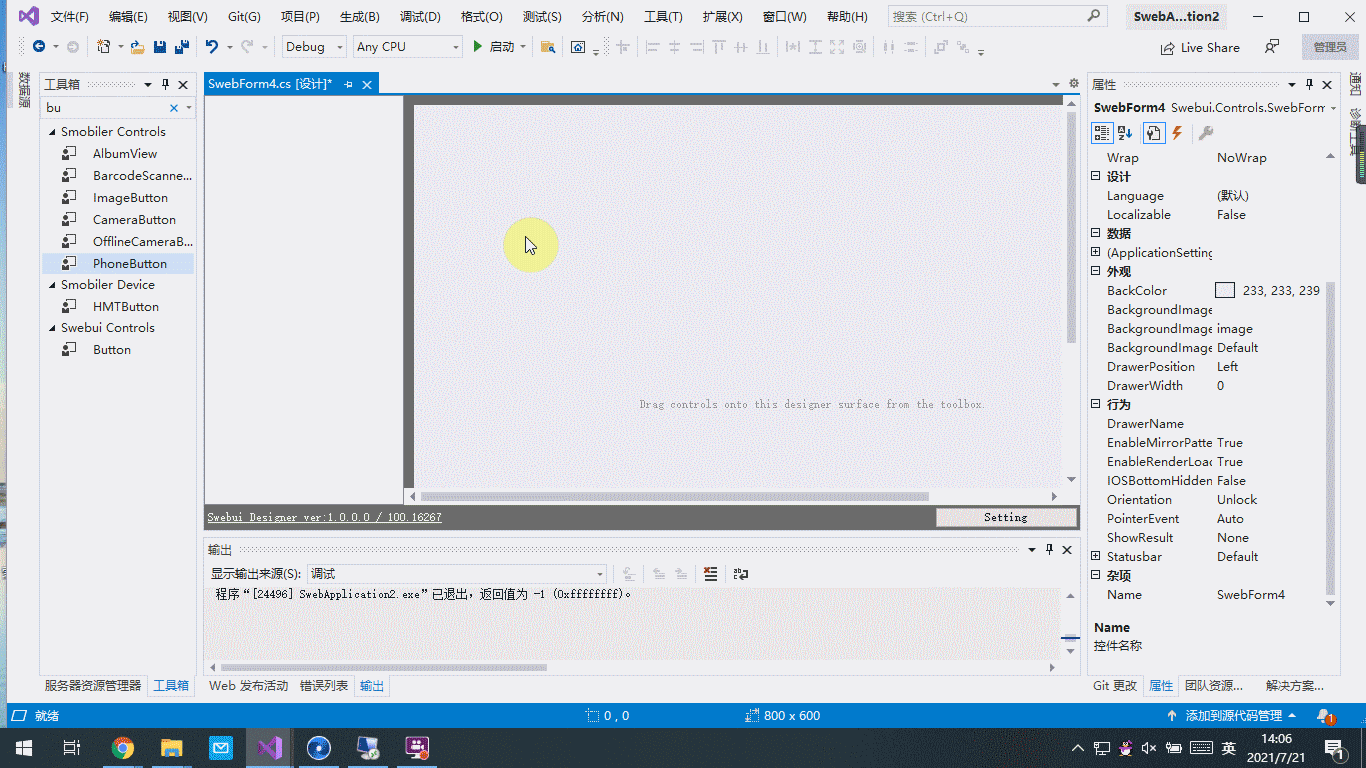1366x768 pixels.
Task: Expand the (ApplicationSettings) property
Action: [x=1096, y=253]
